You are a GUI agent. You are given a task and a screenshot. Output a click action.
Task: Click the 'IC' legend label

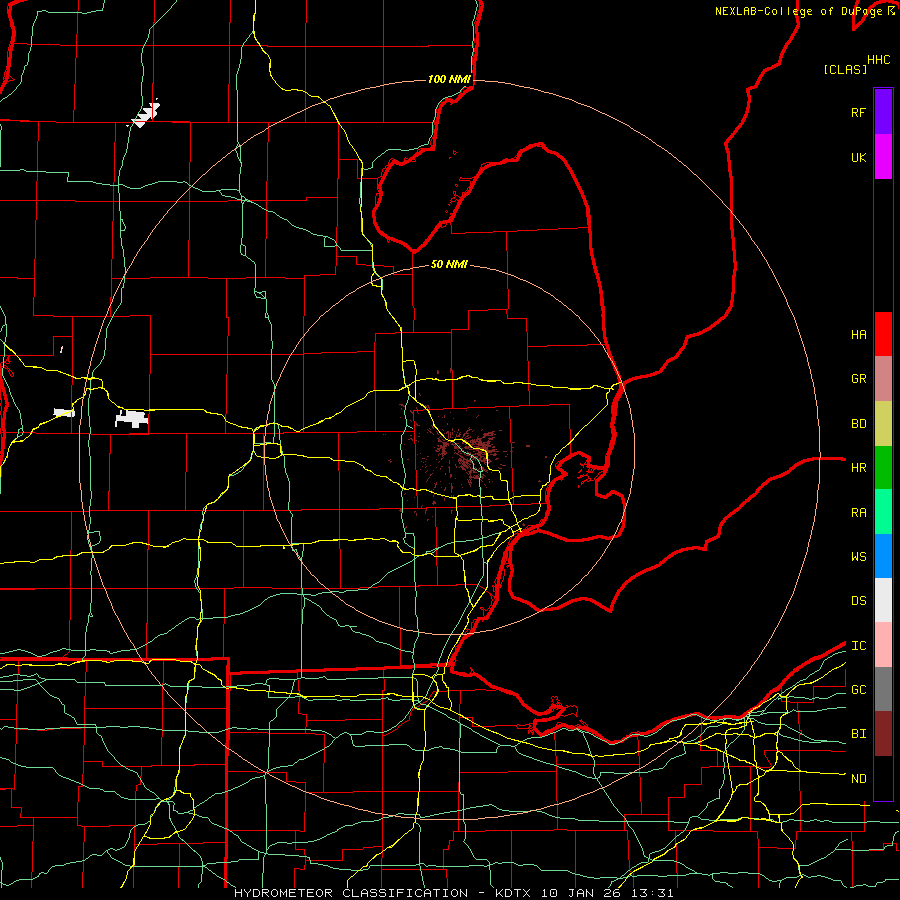tap(858, 646)
